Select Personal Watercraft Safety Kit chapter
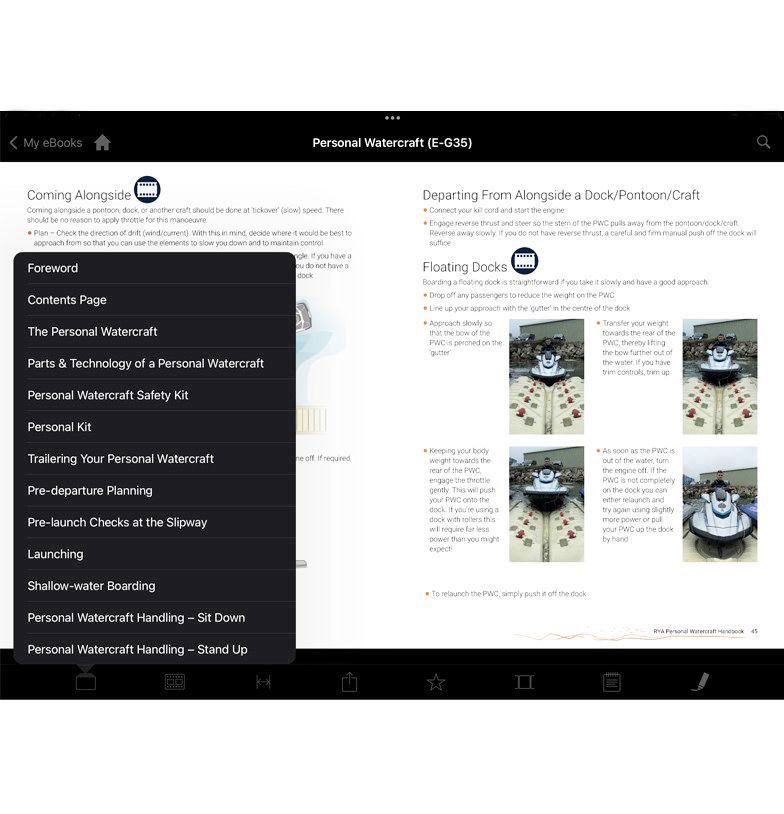The image size is (784, 814). (x=108, y=395)
